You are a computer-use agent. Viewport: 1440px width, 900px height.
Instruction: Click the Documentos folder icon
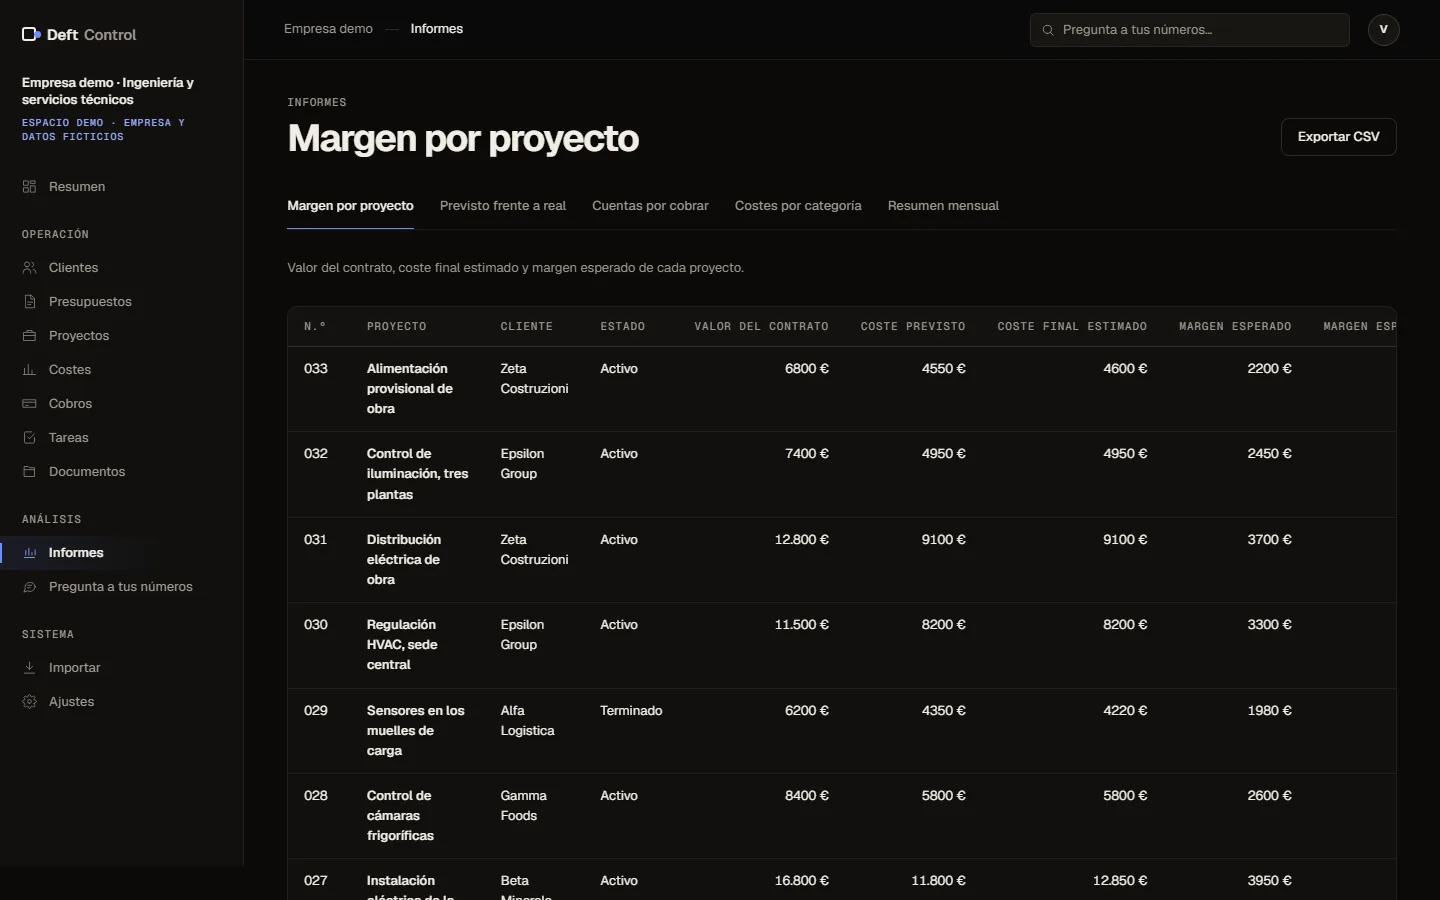point(29,472)
